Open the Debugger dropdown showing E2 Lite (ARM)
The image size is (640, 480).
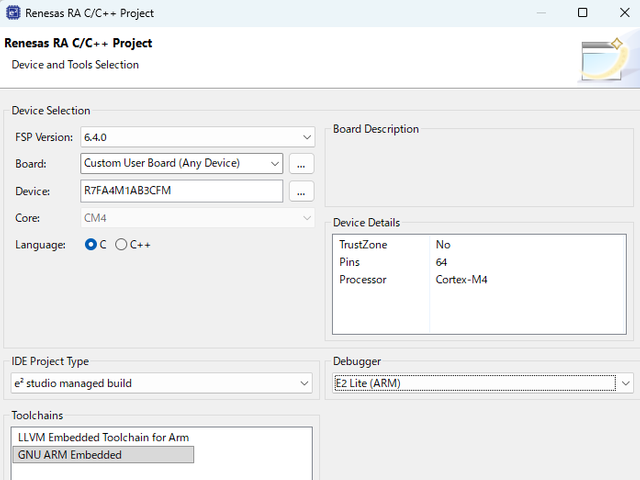tap(483, 383)
